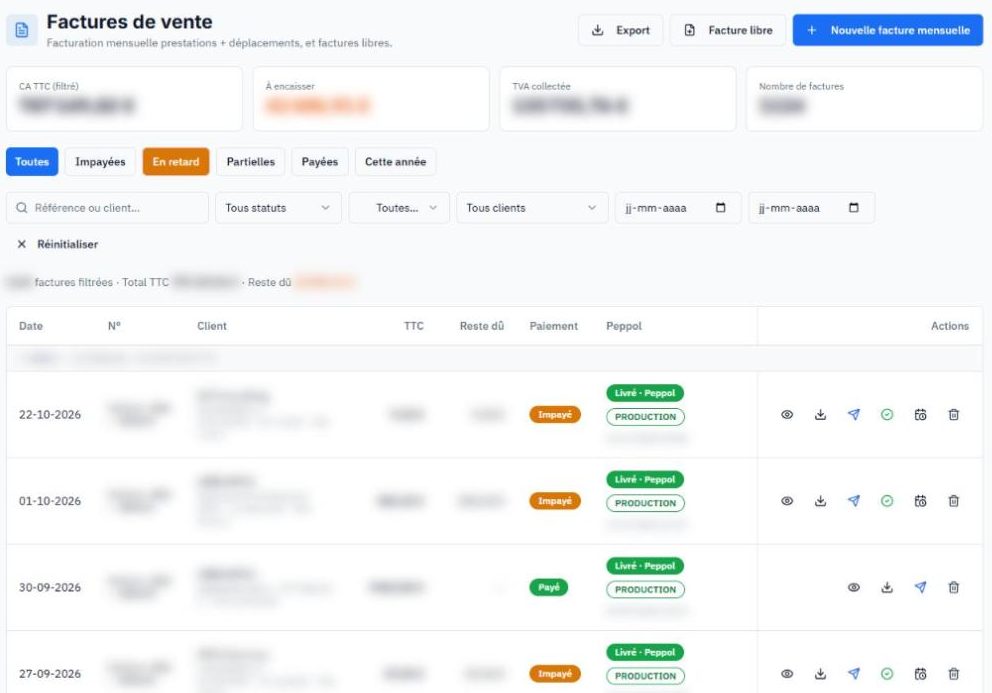The image size is (992, 693).
Task: Open the Toutes... filter dropdown
Action: [x=399, y=208]
